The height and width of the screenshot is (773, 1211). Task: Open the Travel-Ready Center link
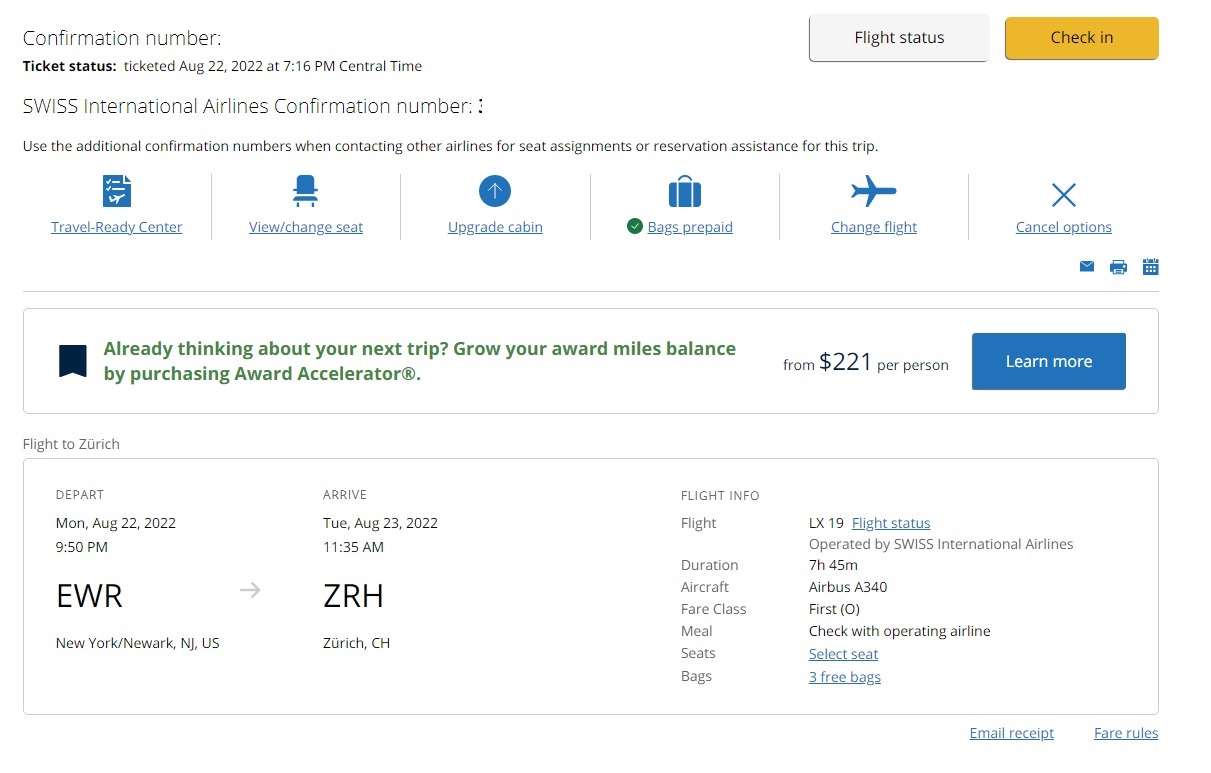[x=117, y=227]
